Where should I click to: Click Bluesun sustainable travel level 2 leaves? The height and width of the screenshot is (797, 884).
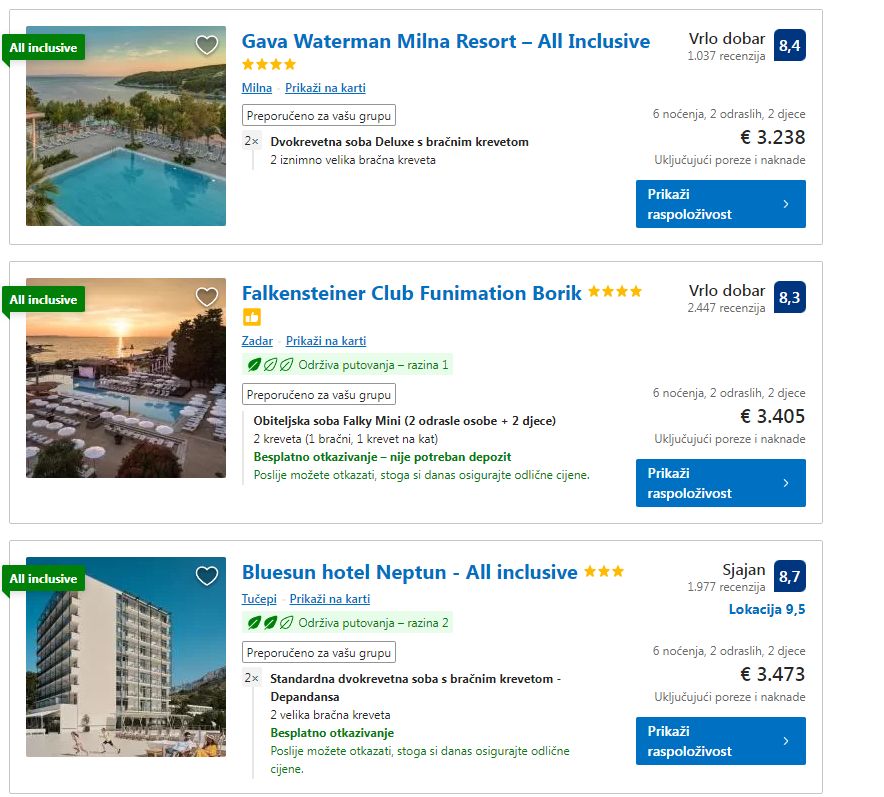(270, 623)
